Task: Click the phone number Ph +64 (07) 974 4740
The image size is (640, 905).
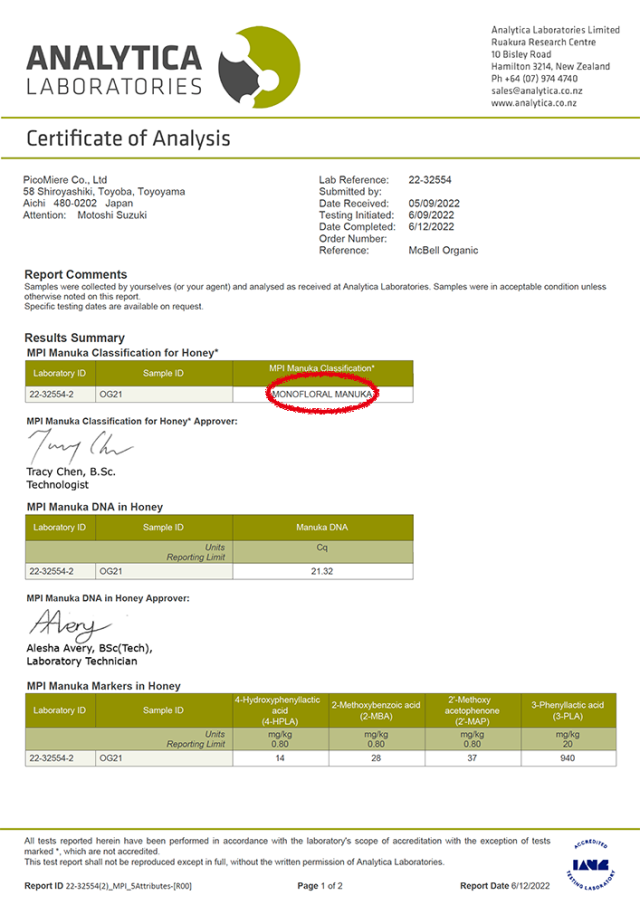Action: pyautogui.click(x=534, y=78)
